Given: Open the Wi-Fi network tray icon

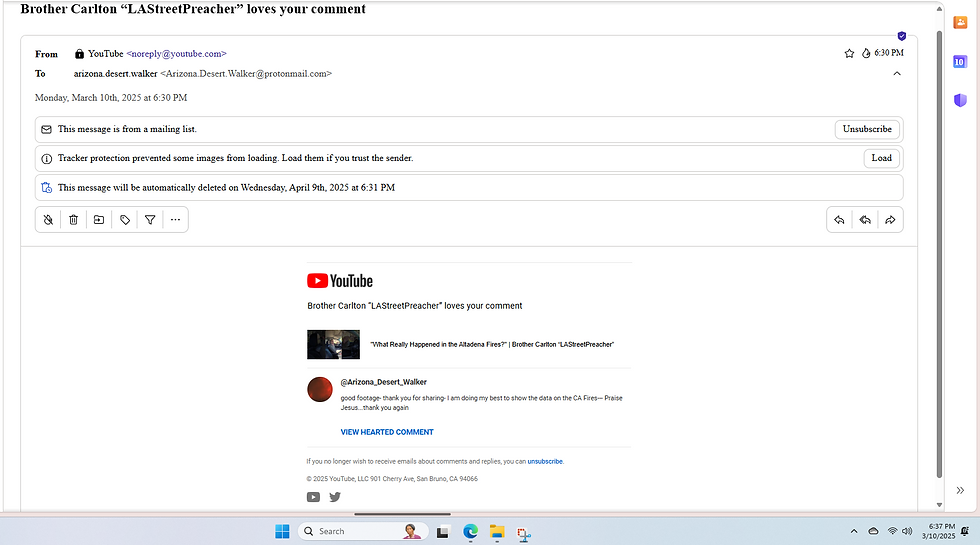Looking at the screenshot, I should [x=892, y=531].
